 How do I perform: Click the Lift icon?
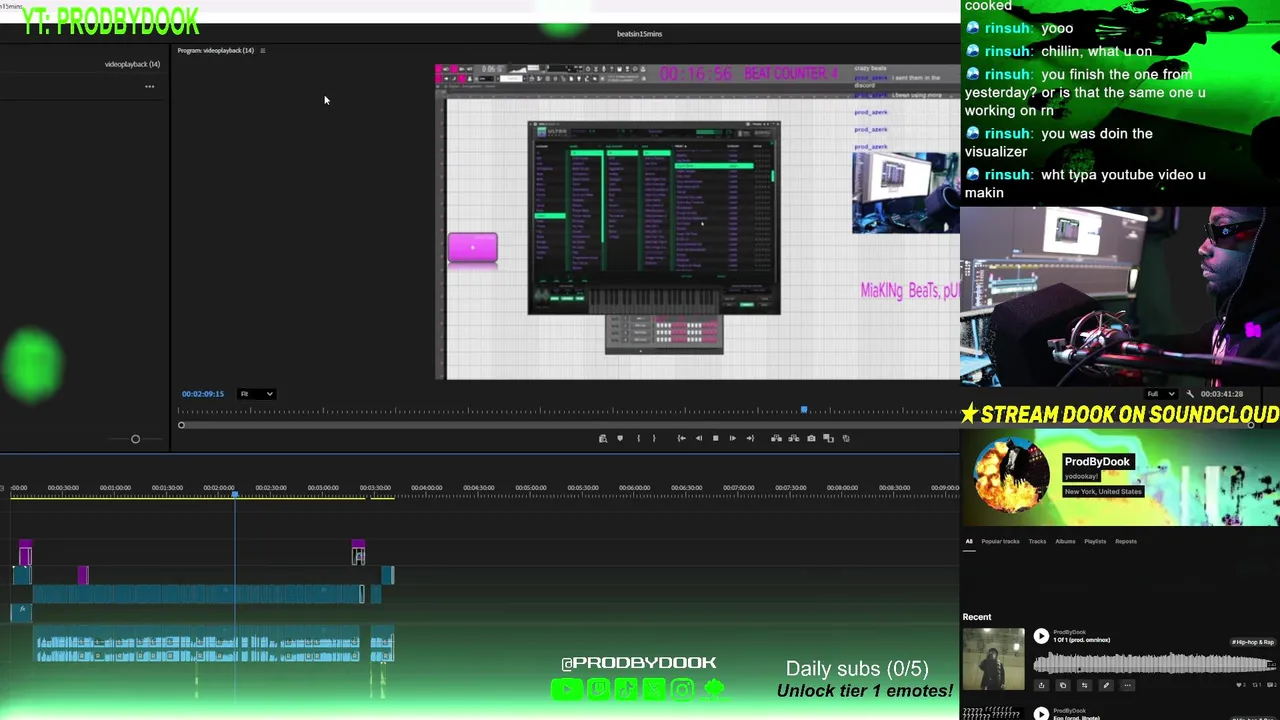[x=776, y=438]
